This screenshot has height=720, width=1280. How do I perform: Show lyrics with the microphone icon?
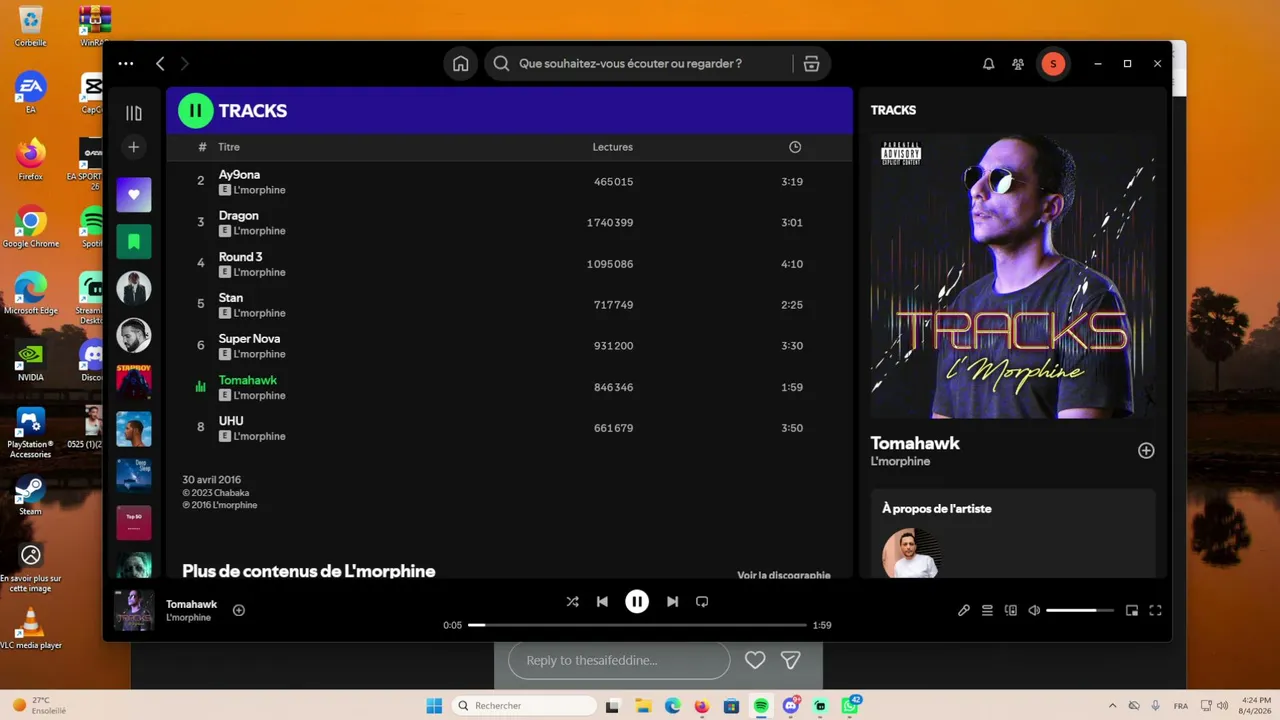click(x=964, y=610)
